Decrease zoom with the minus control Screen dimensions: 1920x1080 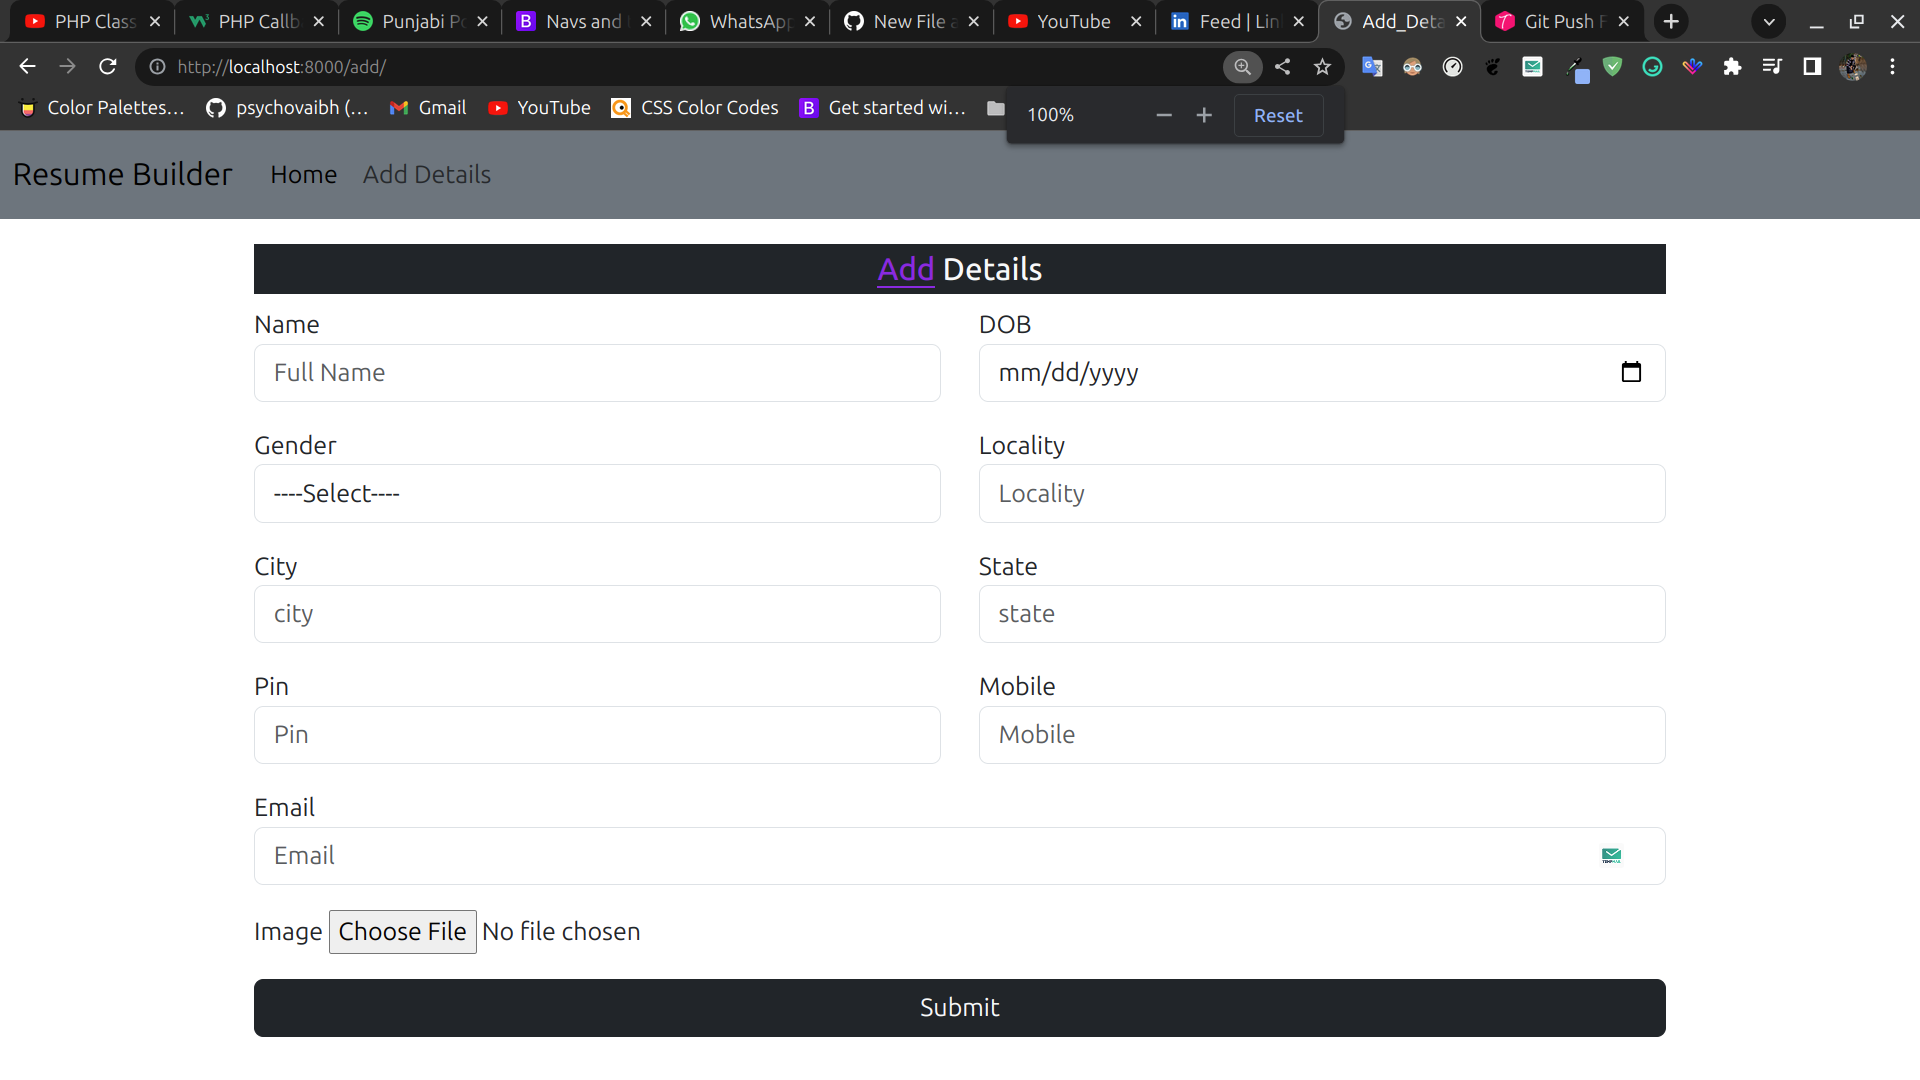click(1163, 115)
